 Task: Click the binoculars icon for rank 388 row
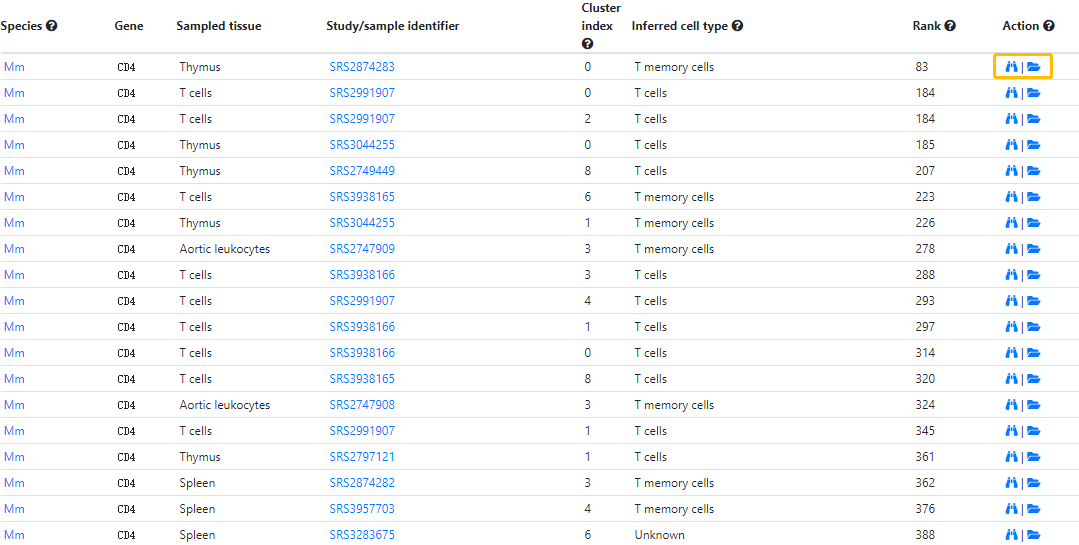coord(1011,535)
